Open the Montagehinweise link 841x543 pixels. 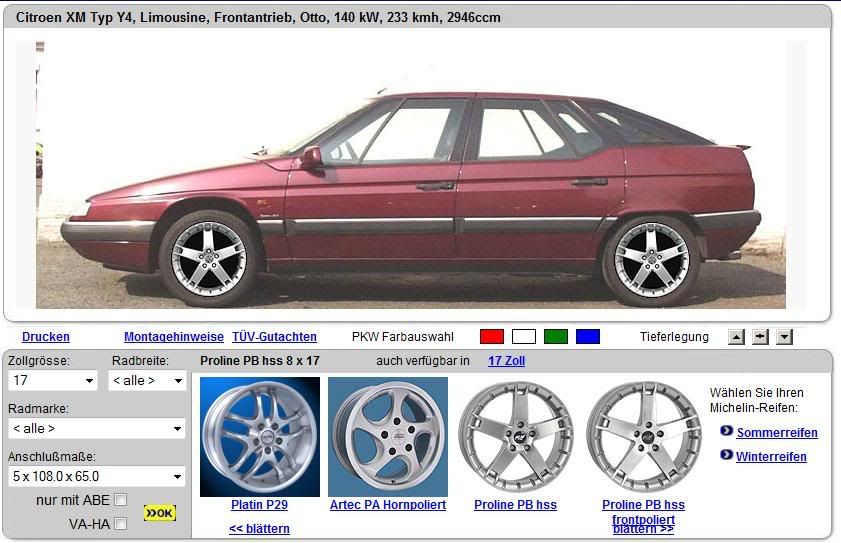[174, 337]
